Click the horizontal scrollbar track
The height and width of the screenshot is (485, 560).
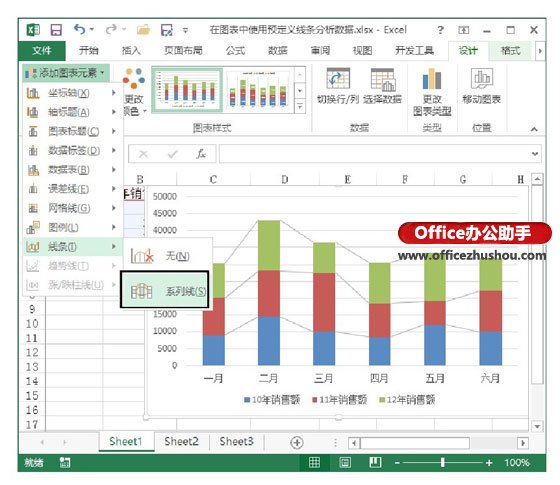(438, 443)
